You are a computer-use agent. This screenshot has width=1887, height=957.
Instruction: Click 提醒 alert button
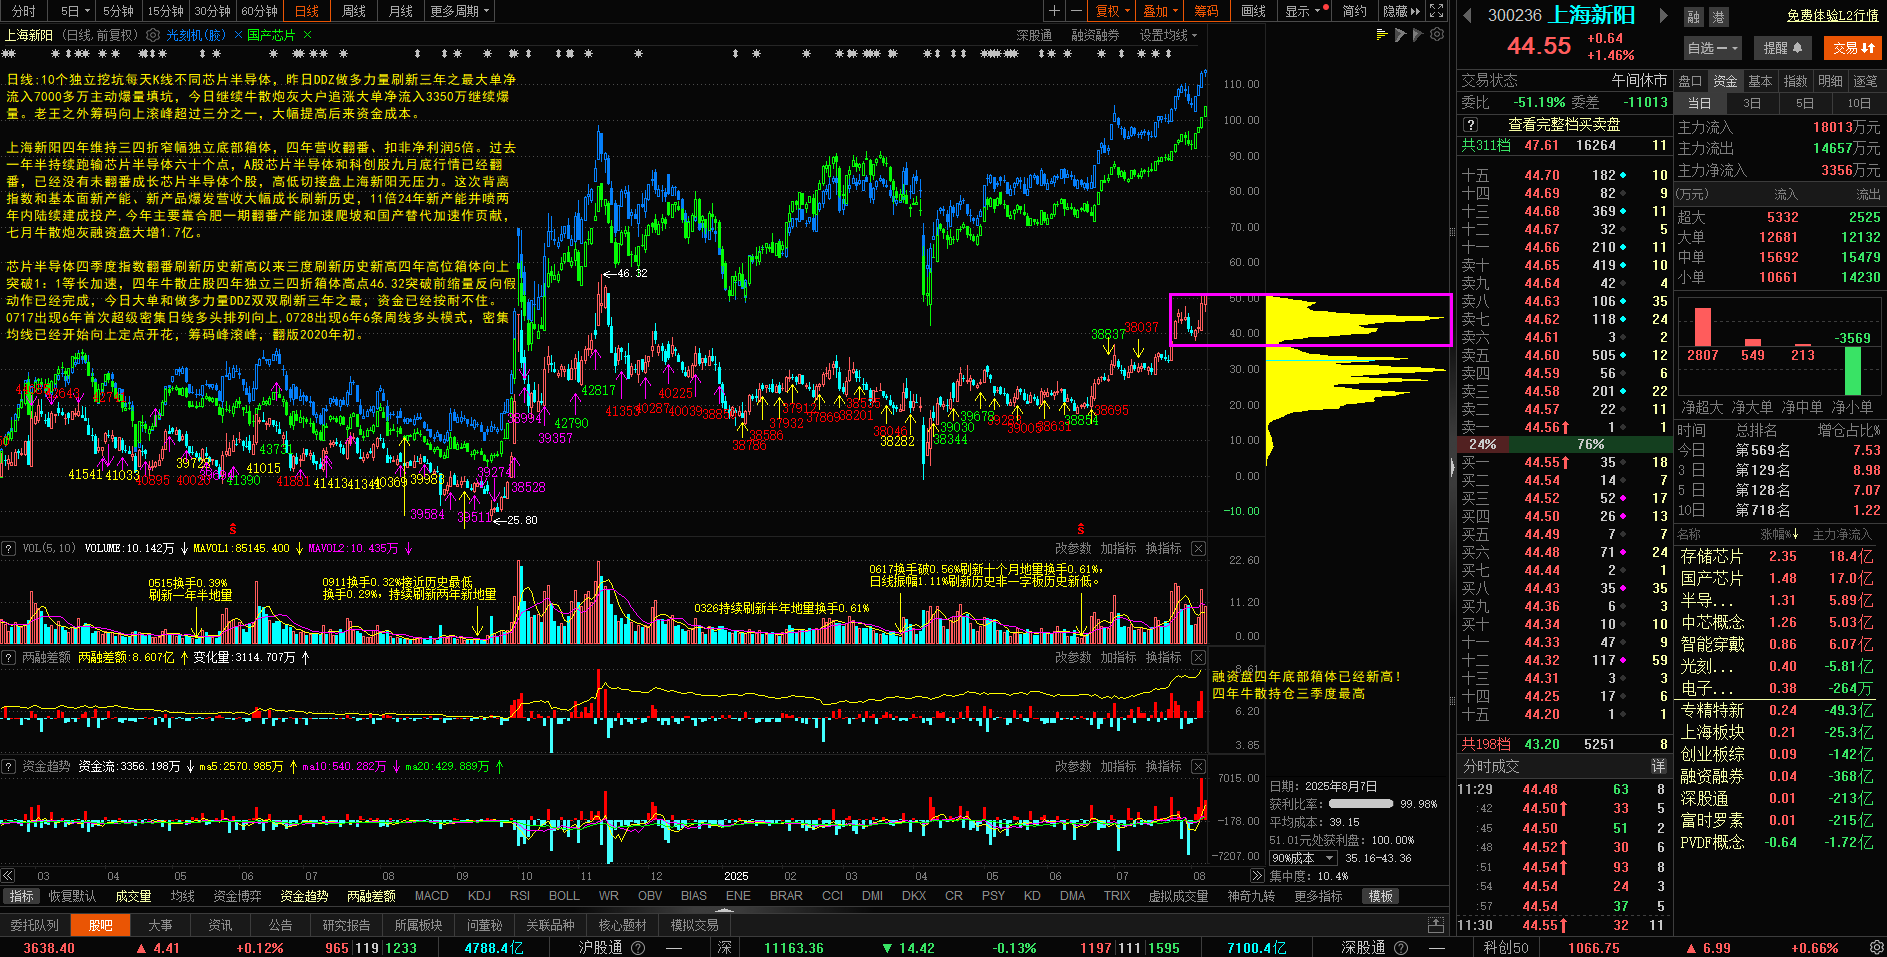click(1782, 48)
